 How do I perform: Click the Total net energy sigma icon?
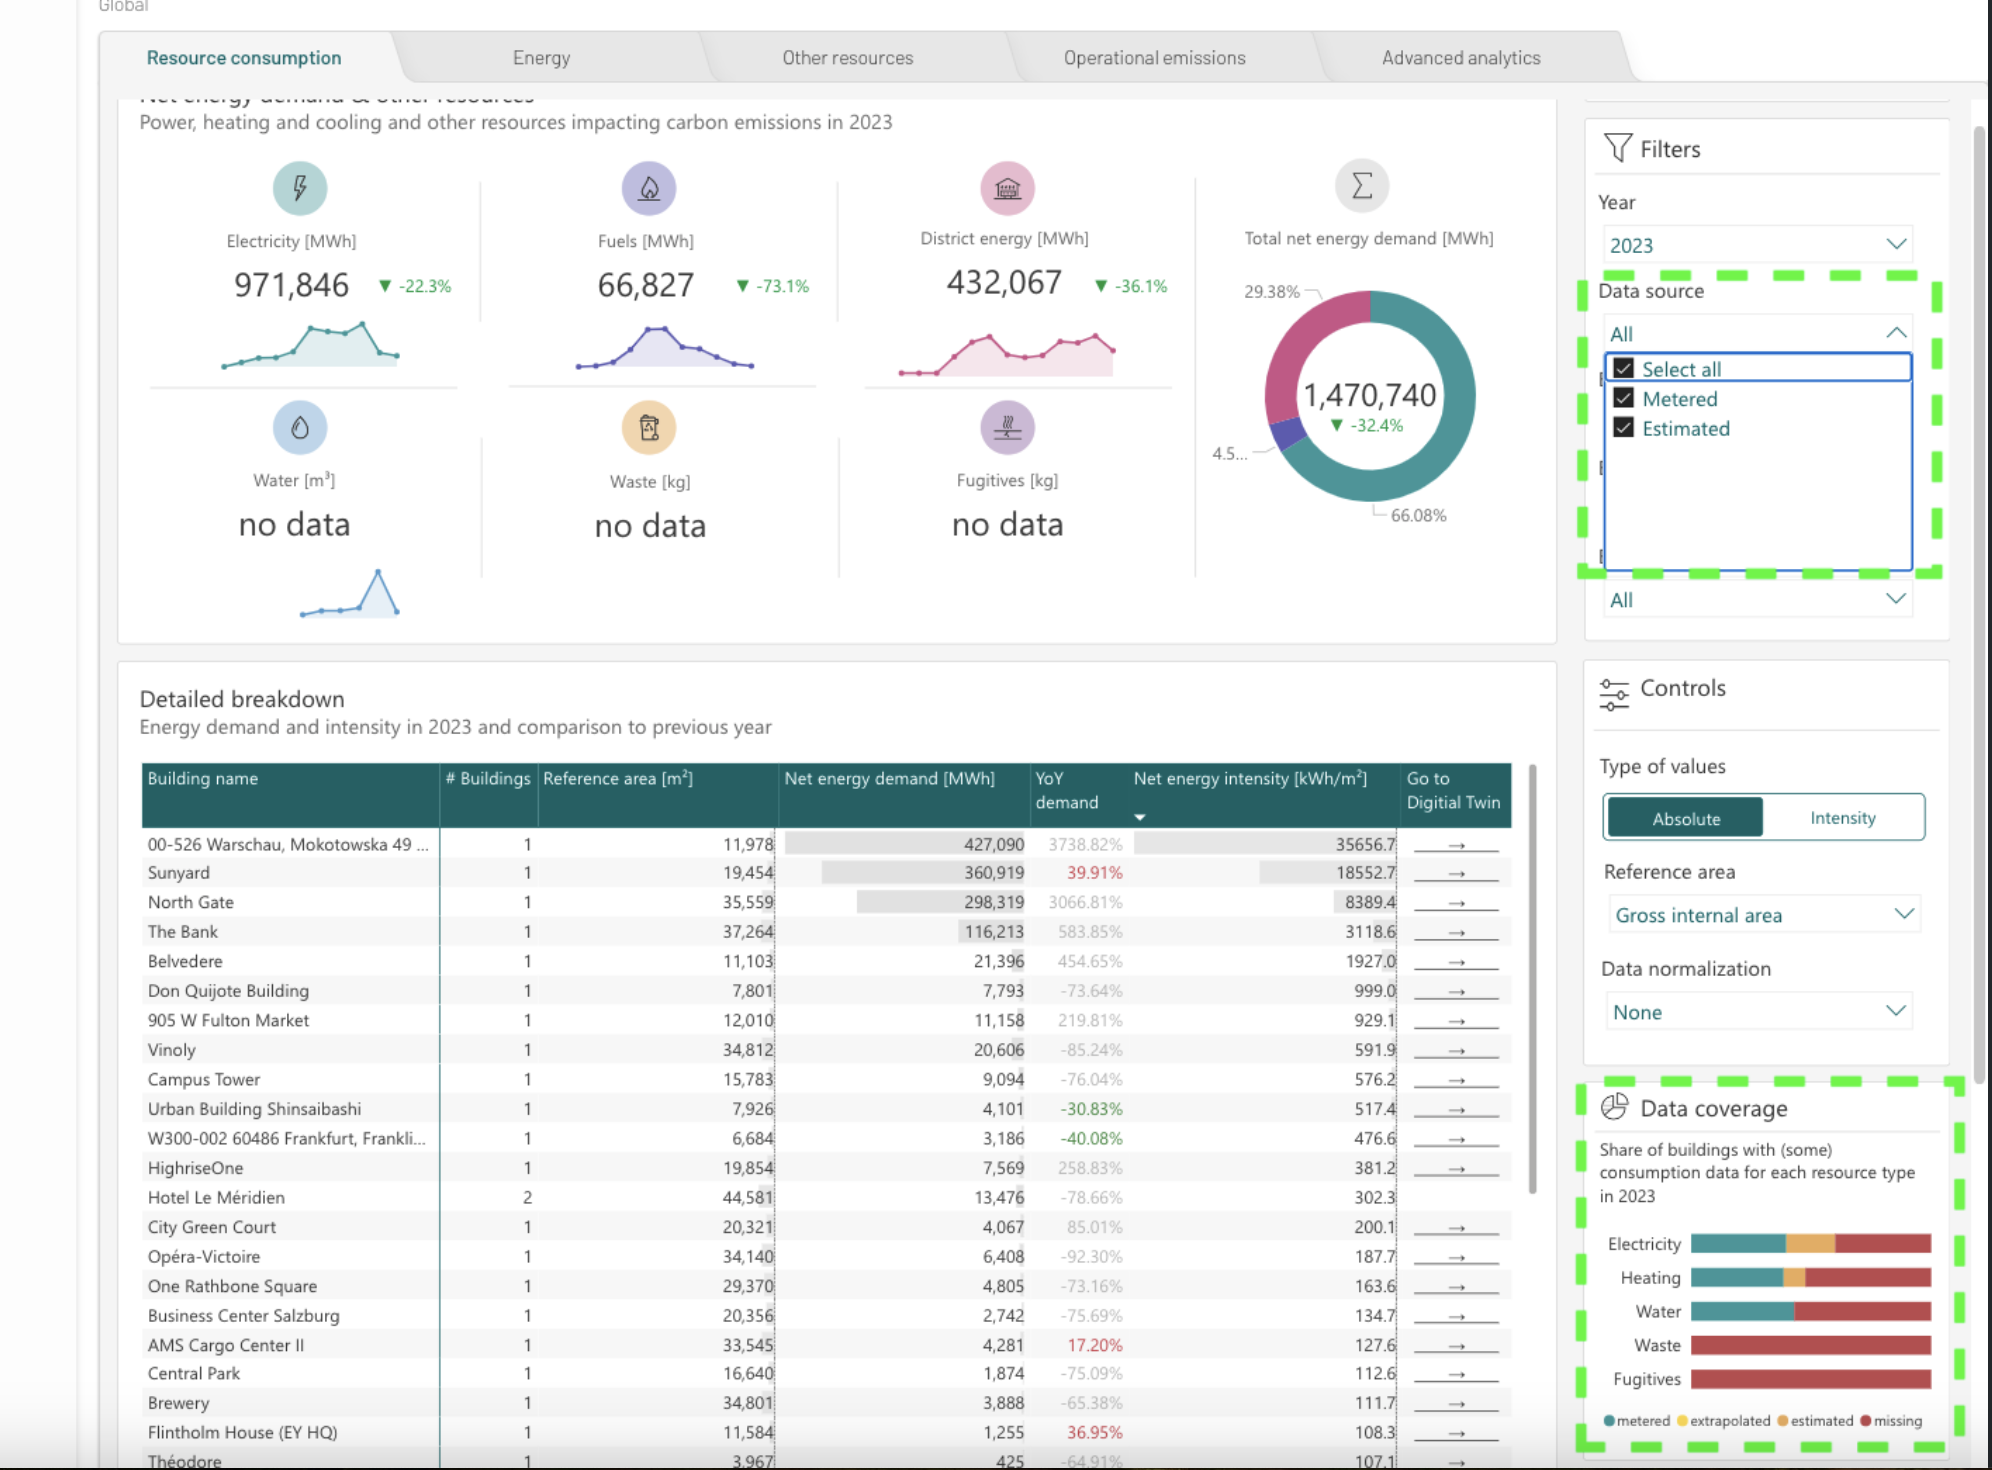point(1362,185)
